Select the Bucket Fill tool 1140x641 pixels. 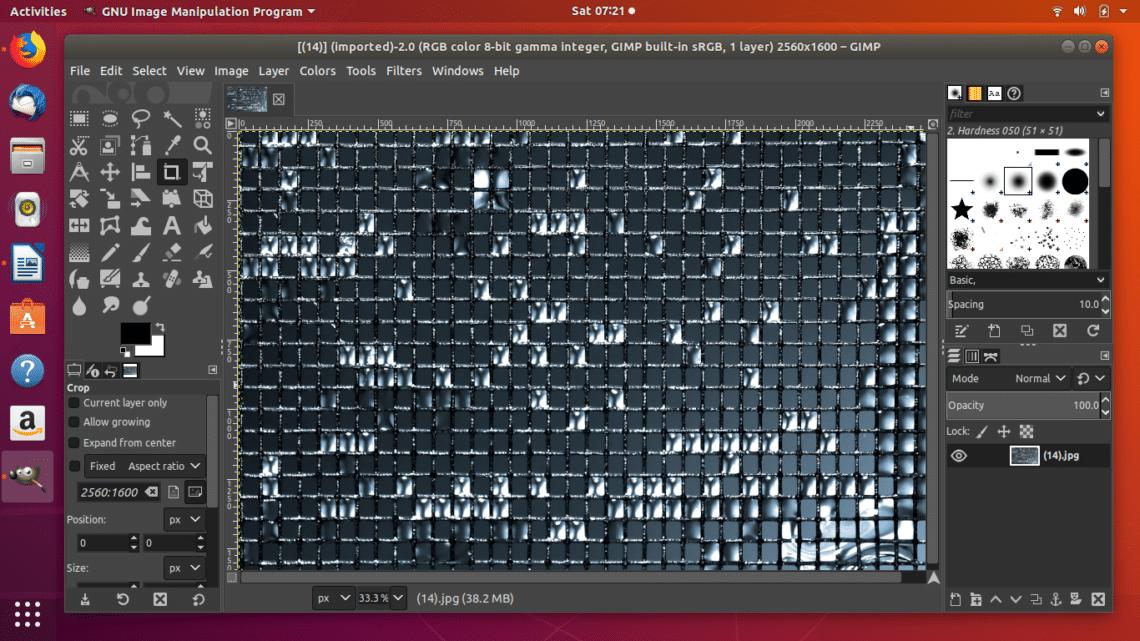pyautogui.click(x=203, y=225)
